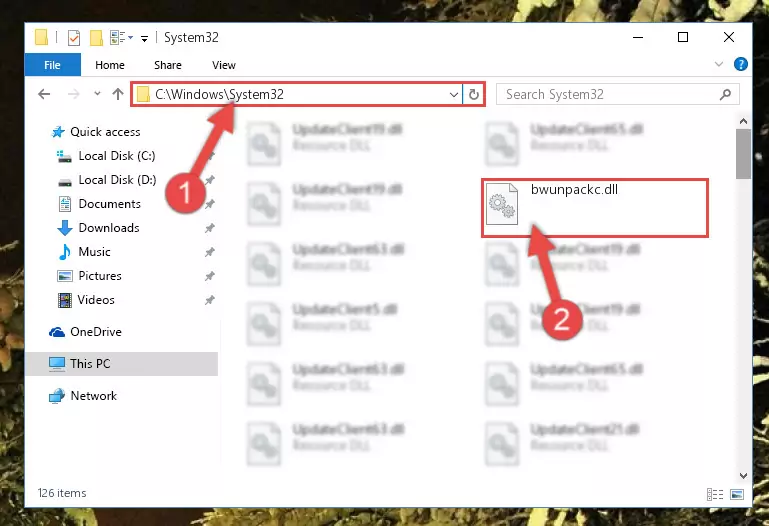Screen dimensions: 769x526
Task: Click the pin icon next to Documents
Action: (x=210, y=204)
